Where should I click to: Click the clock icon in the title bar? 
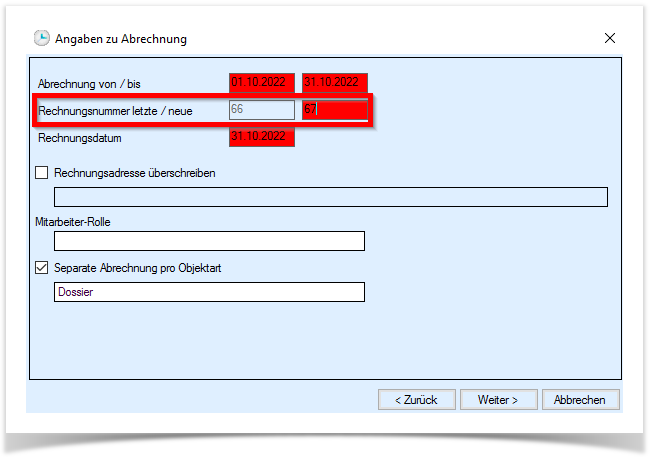pyautogui.click(x=41, y=38)
